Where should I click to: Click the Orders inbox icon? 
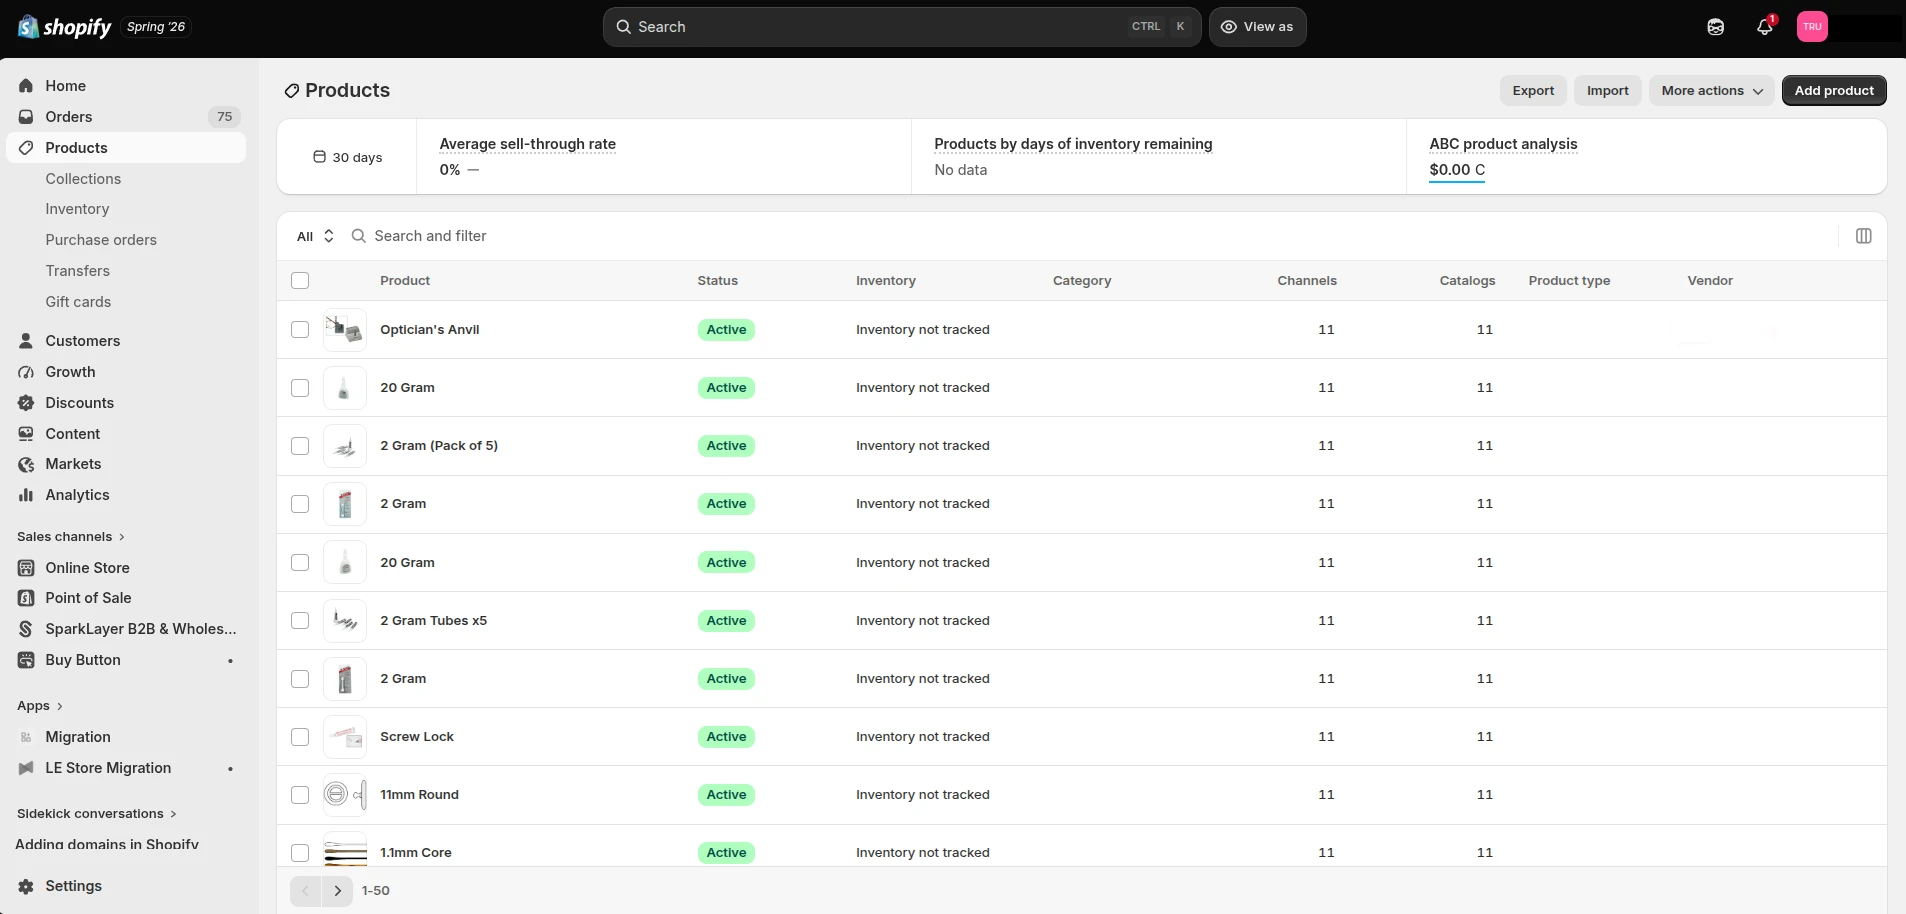[x=26, y=117]
